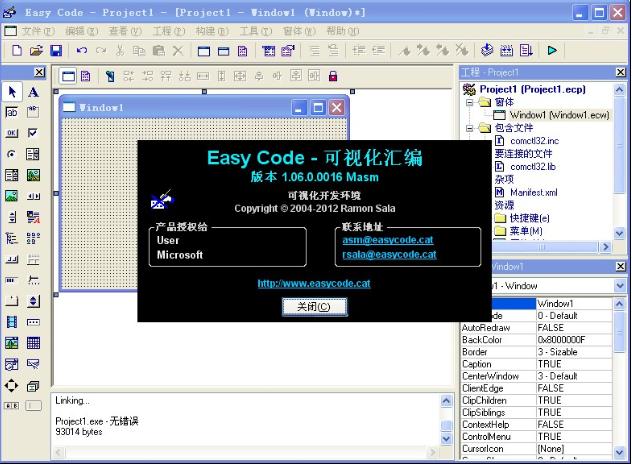The width and height of the screenshot is (632, 465).
Task: Click output pane scroll-up arrow
Action: tap(446, 401)
